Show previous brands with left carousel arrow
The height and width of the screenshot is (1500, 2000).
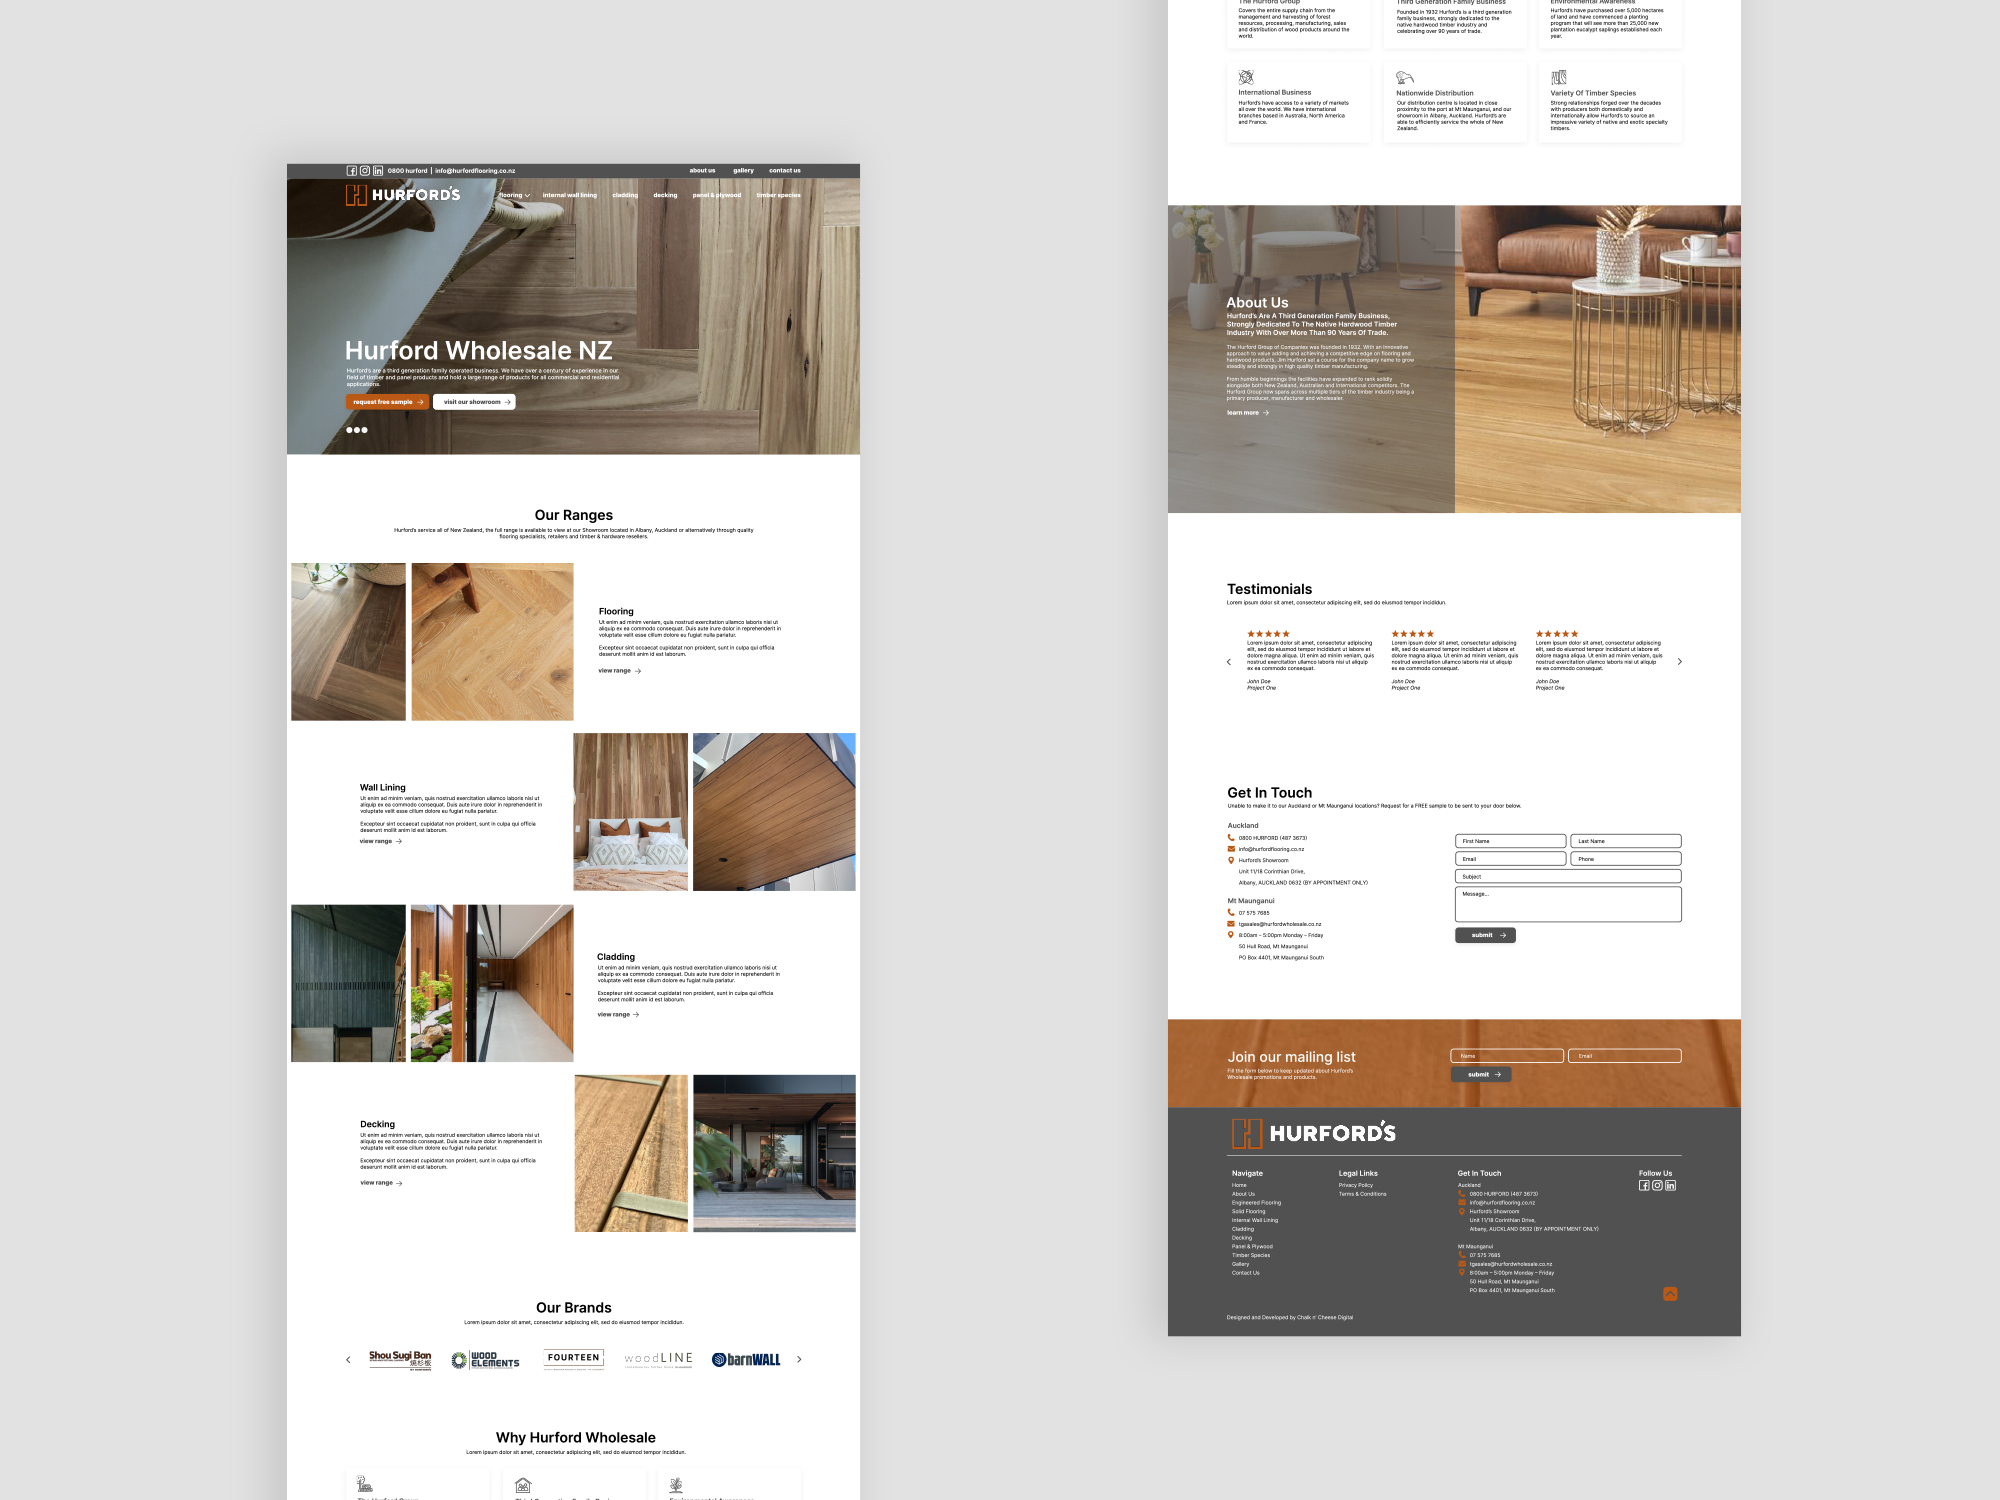pos(348,1360)
